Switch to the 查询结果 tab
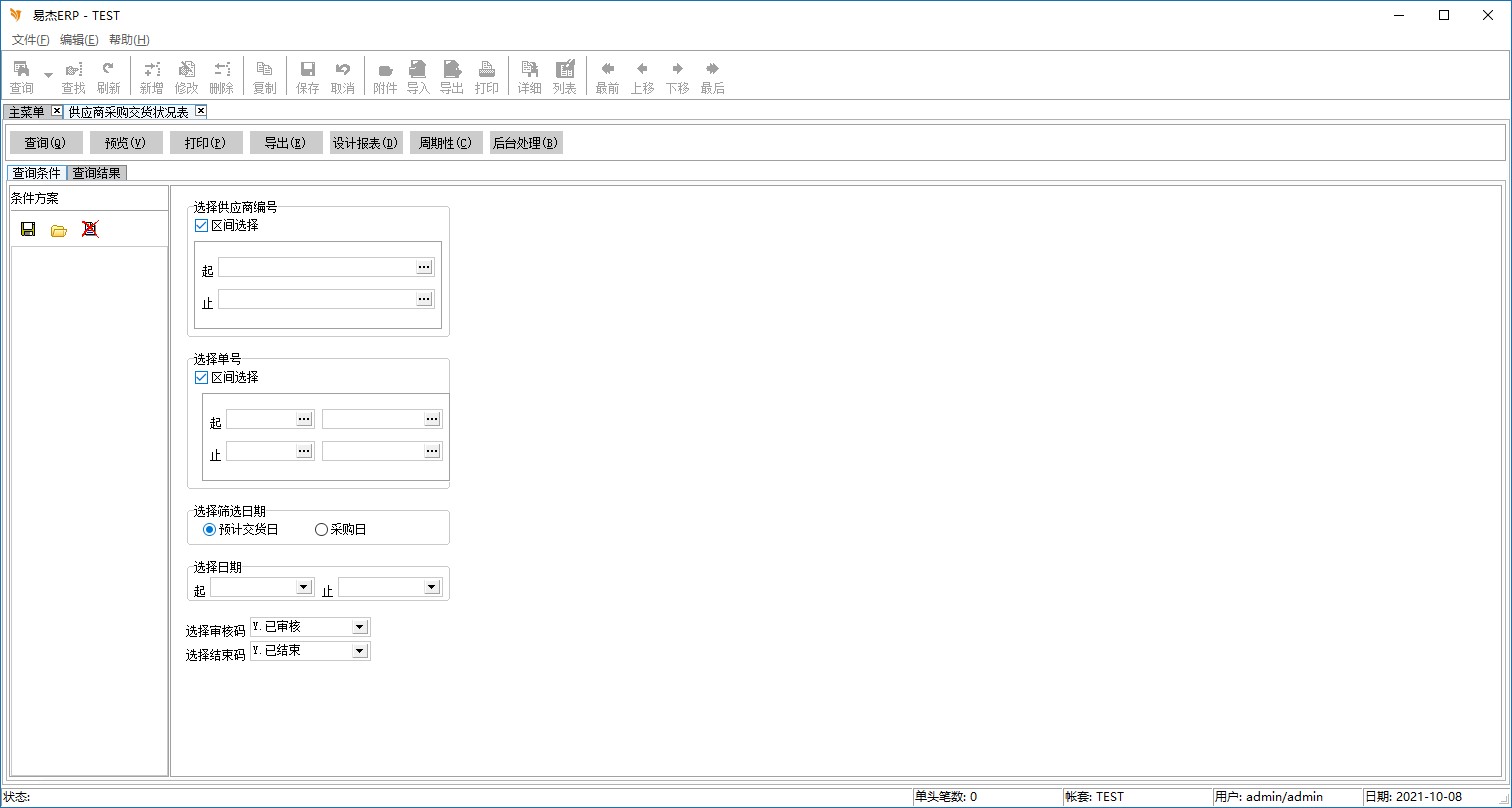The image size is (1512, 808). [x=97, y=173]
